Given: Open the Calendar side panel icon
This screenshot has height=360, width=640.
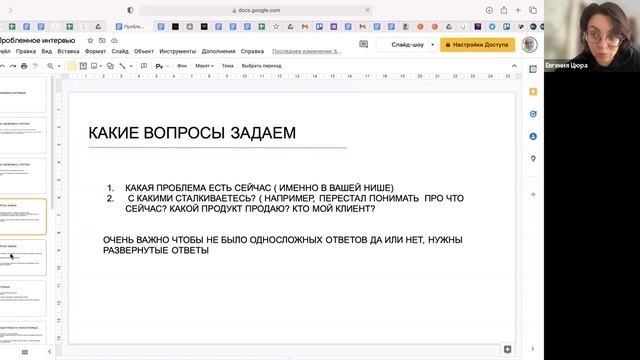Looking at the screenshot, I should click(533, 69).
